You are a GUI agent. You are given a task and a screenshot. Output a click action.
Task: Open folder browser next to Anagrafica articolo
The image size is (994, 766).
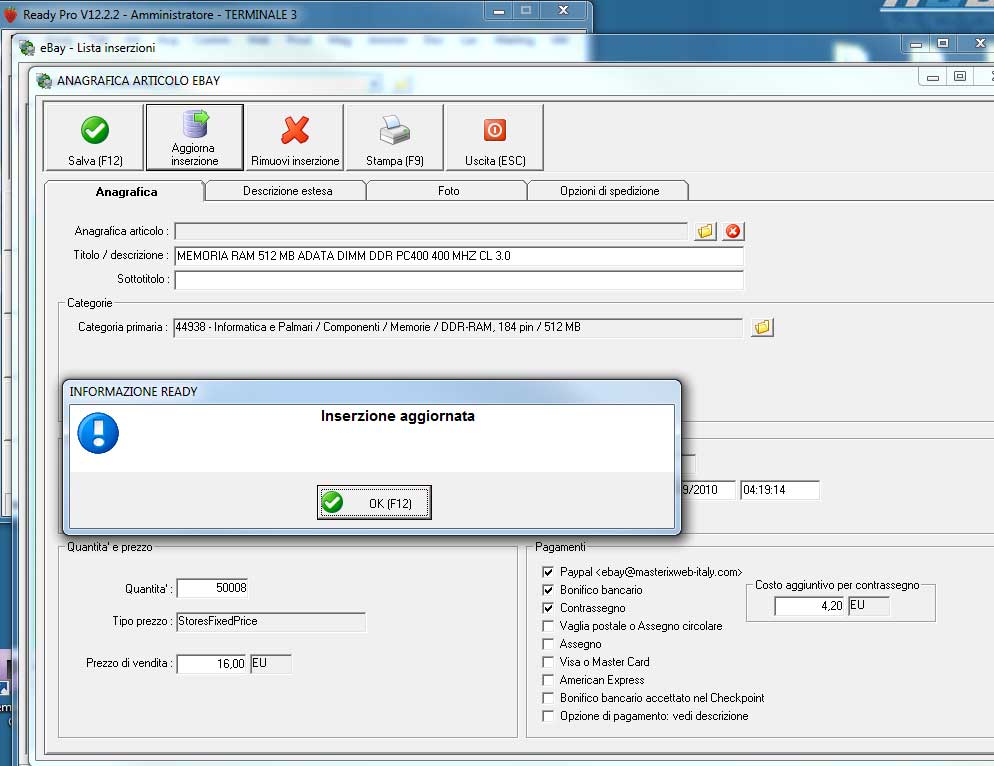point(705,231)
